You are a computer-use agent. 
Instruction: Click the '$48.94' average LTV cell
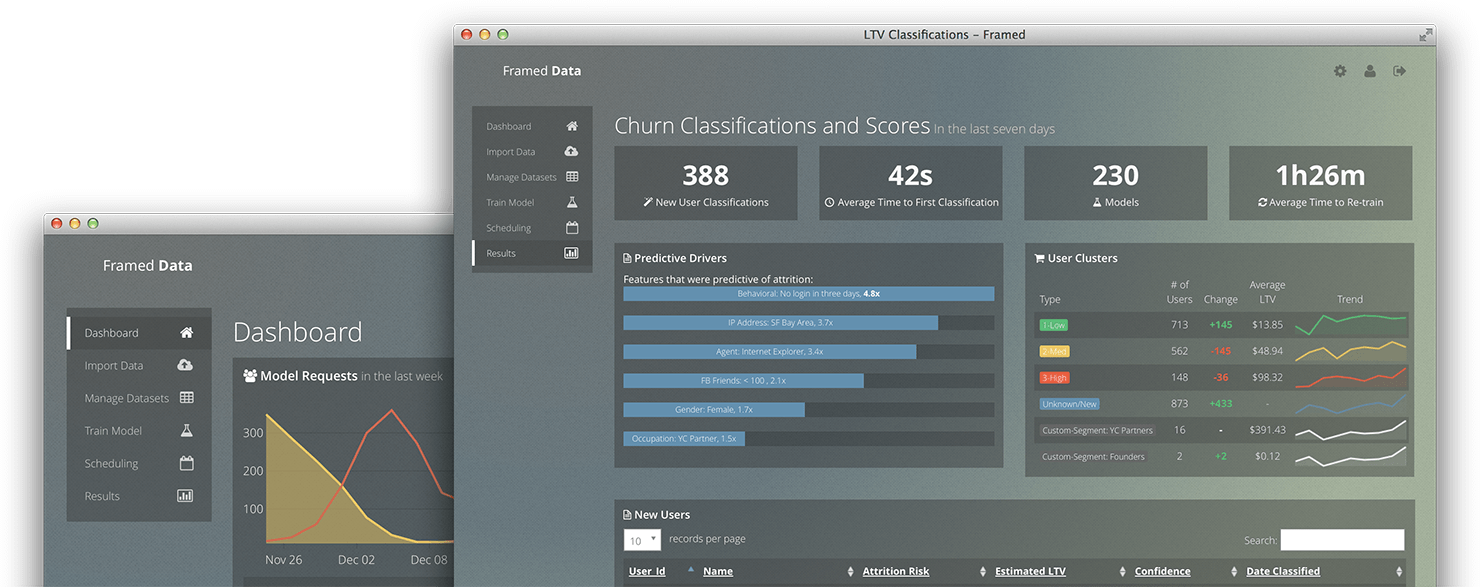[1267, 351]
